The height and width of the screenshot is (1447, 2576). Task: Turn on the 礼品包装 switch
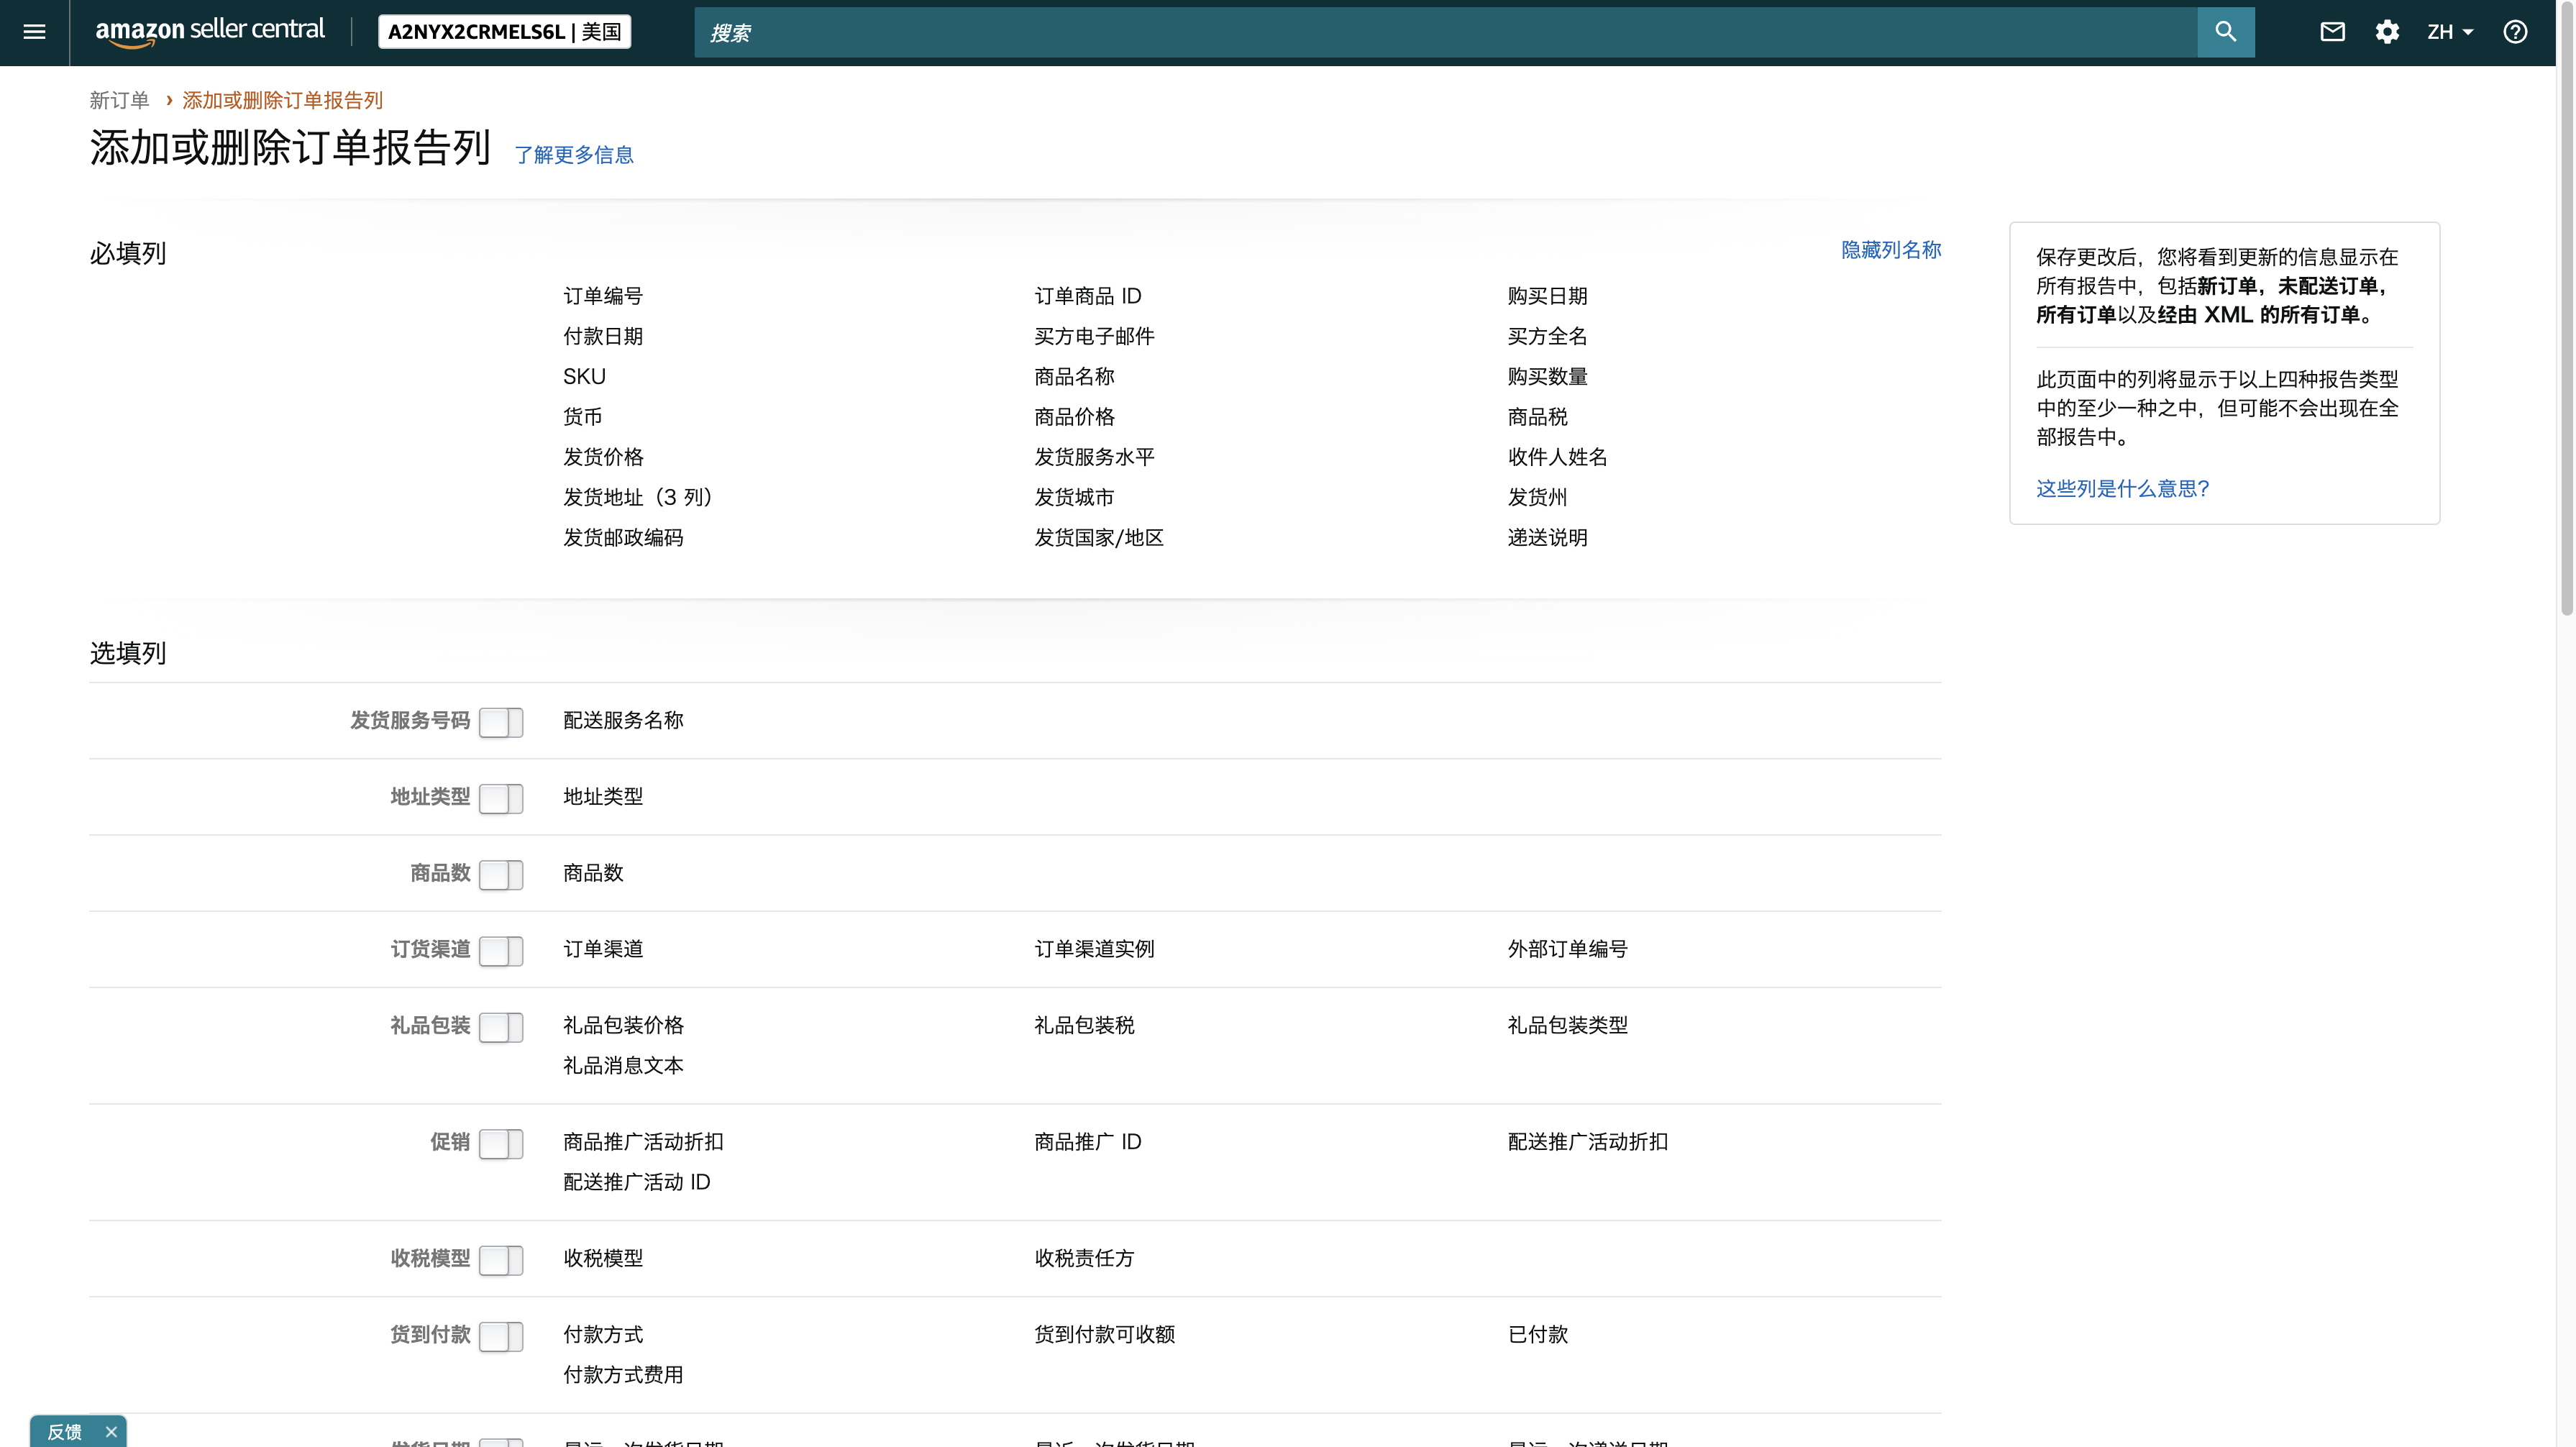pos(501,1027)
